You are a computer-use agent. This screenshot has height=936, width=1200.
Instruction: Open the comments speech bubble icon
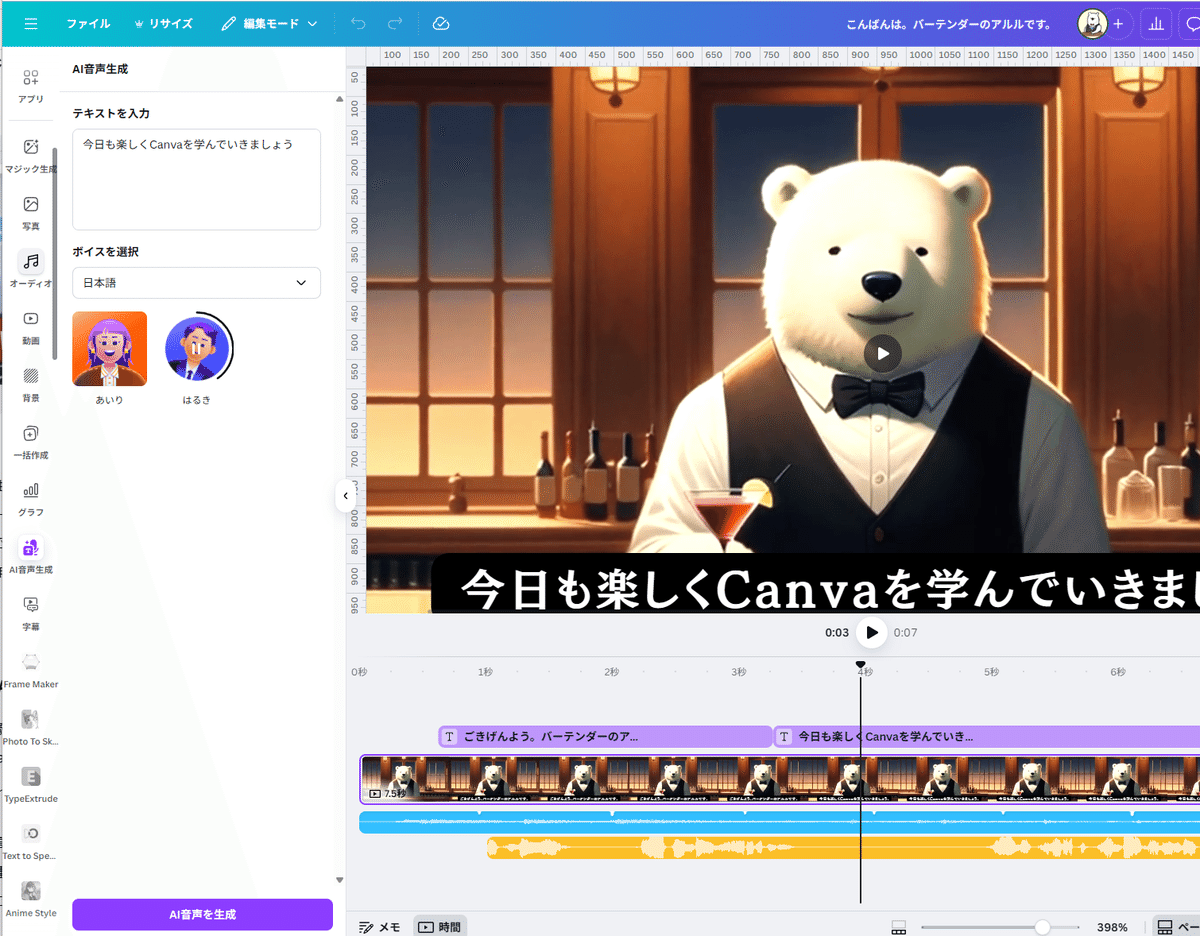(1190, 23)
